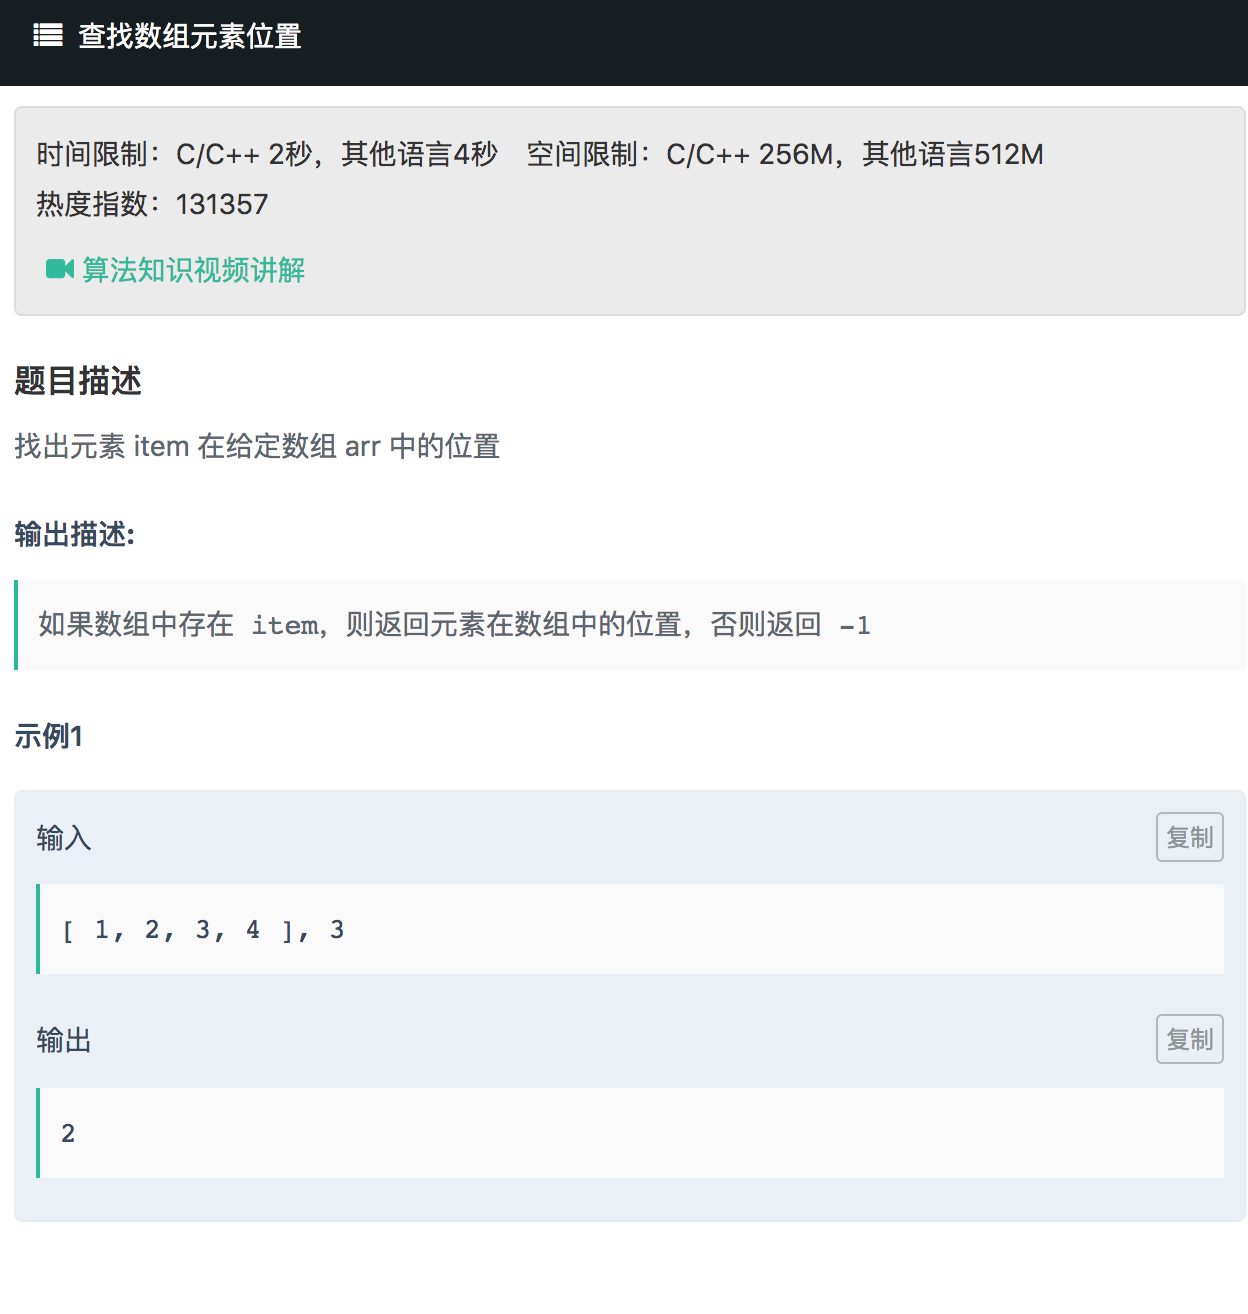Click the sentence 找出元素 item 在给定数组 arr 中的位置
Image resolution: width=1248 pixels, height=1314 pixels.
pyautogui.click(x=257, y=446)
